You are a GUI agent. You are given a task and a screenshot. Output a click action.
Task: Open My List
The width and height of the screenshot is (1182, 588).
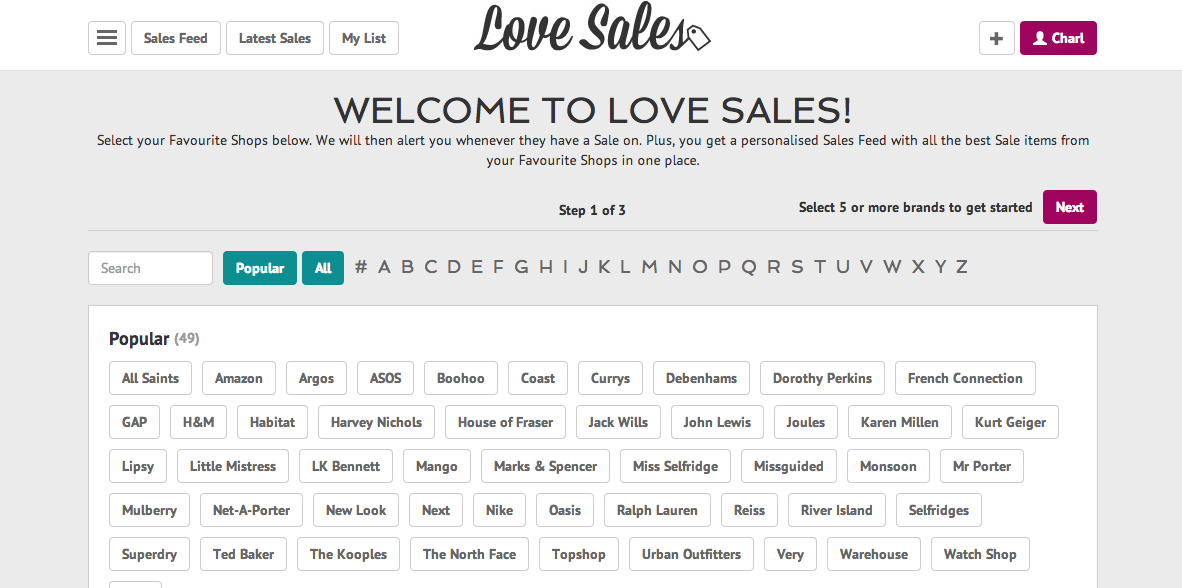pyautogui.click(x=364, y=38)
